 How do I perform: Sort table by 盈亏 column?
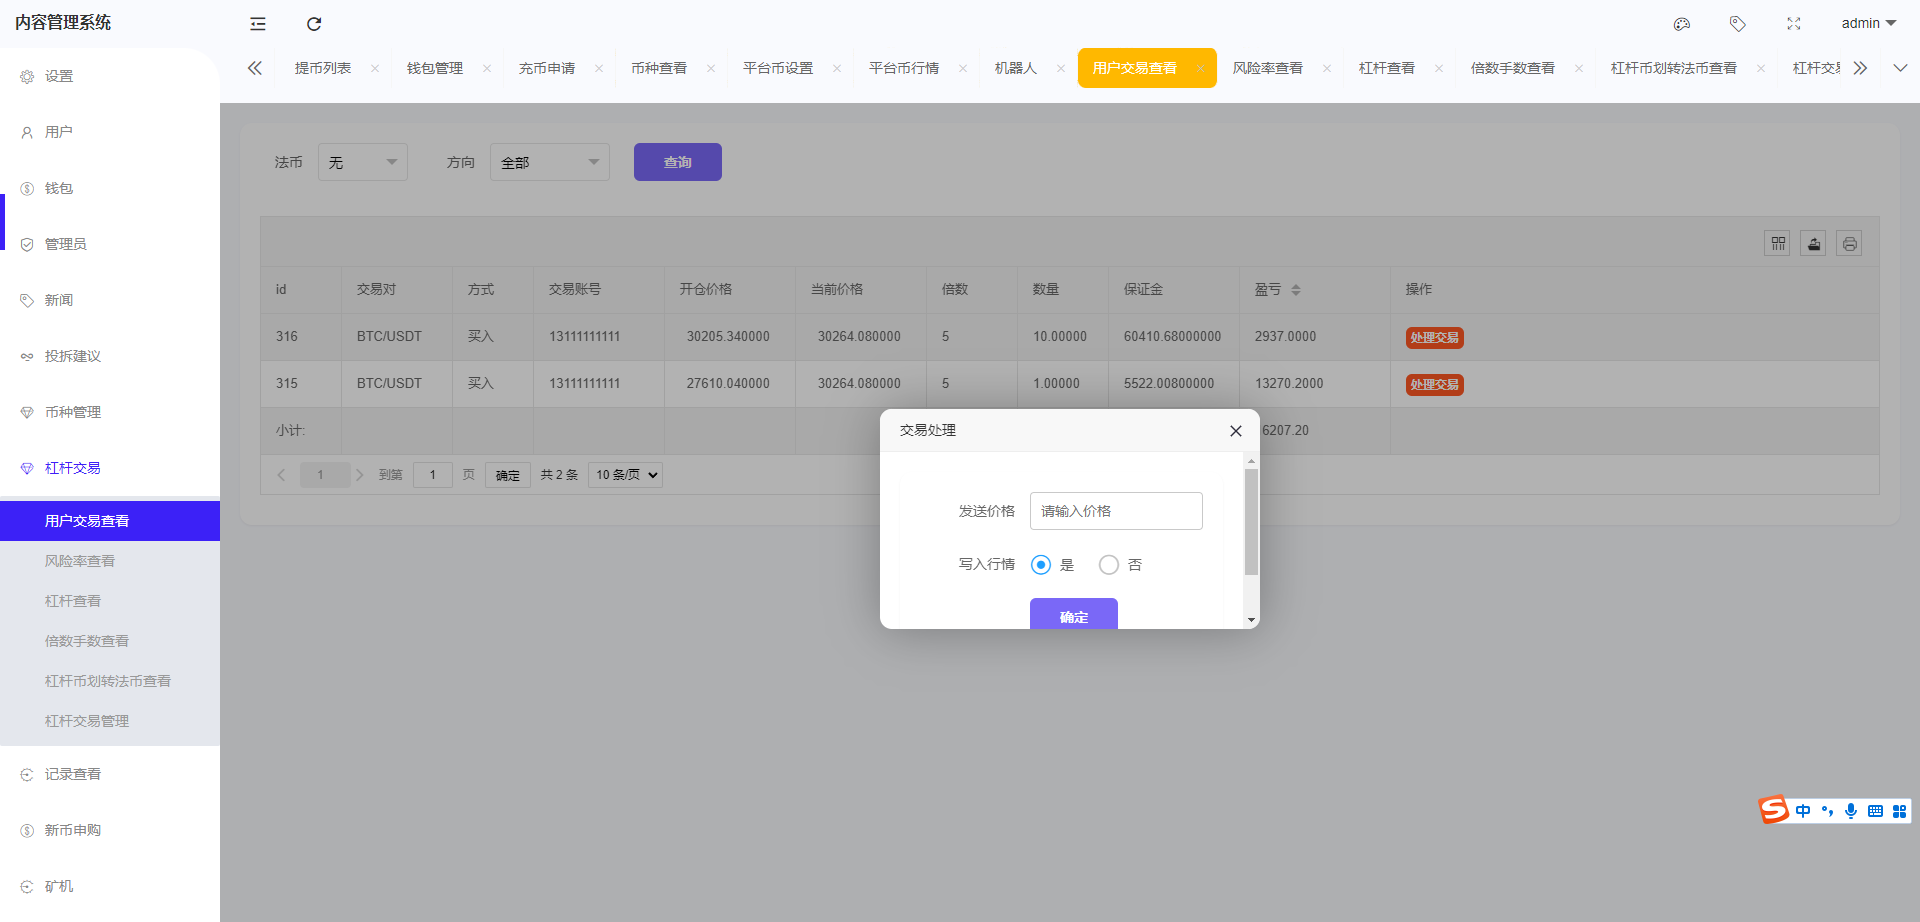pos(1296,290)
